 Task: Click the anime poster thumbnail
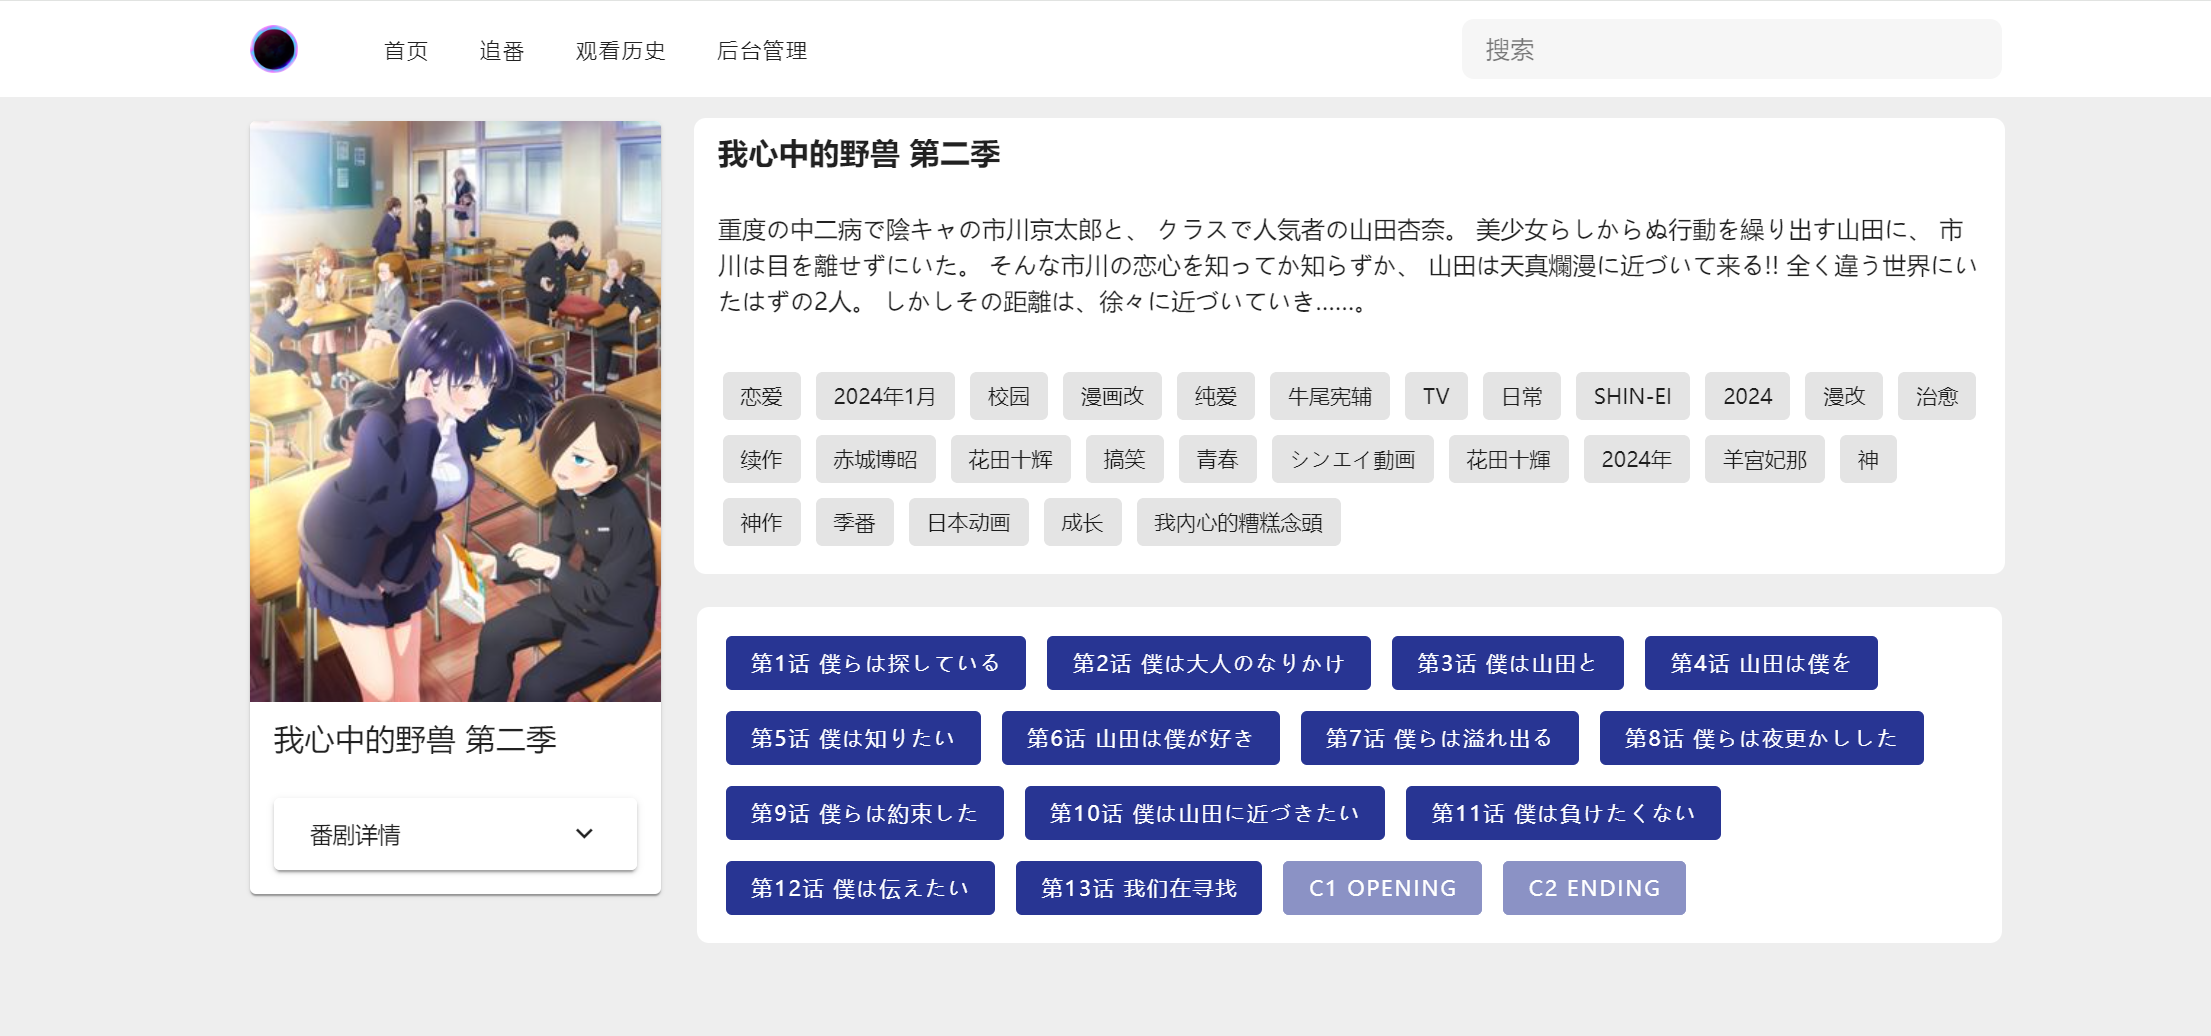click(x=455, y=411)
